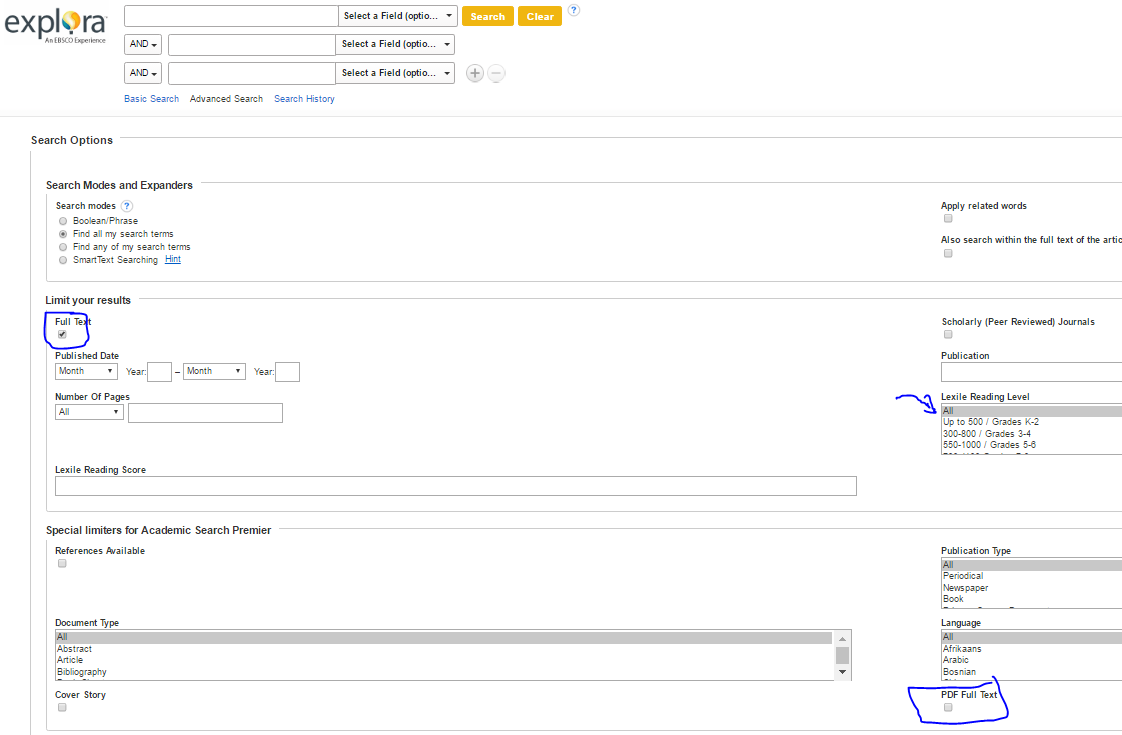Image resolution: width=1122 pixels, height=735 pixels.
Task: Select All in Publication Type list
Action: (1032, 565)
